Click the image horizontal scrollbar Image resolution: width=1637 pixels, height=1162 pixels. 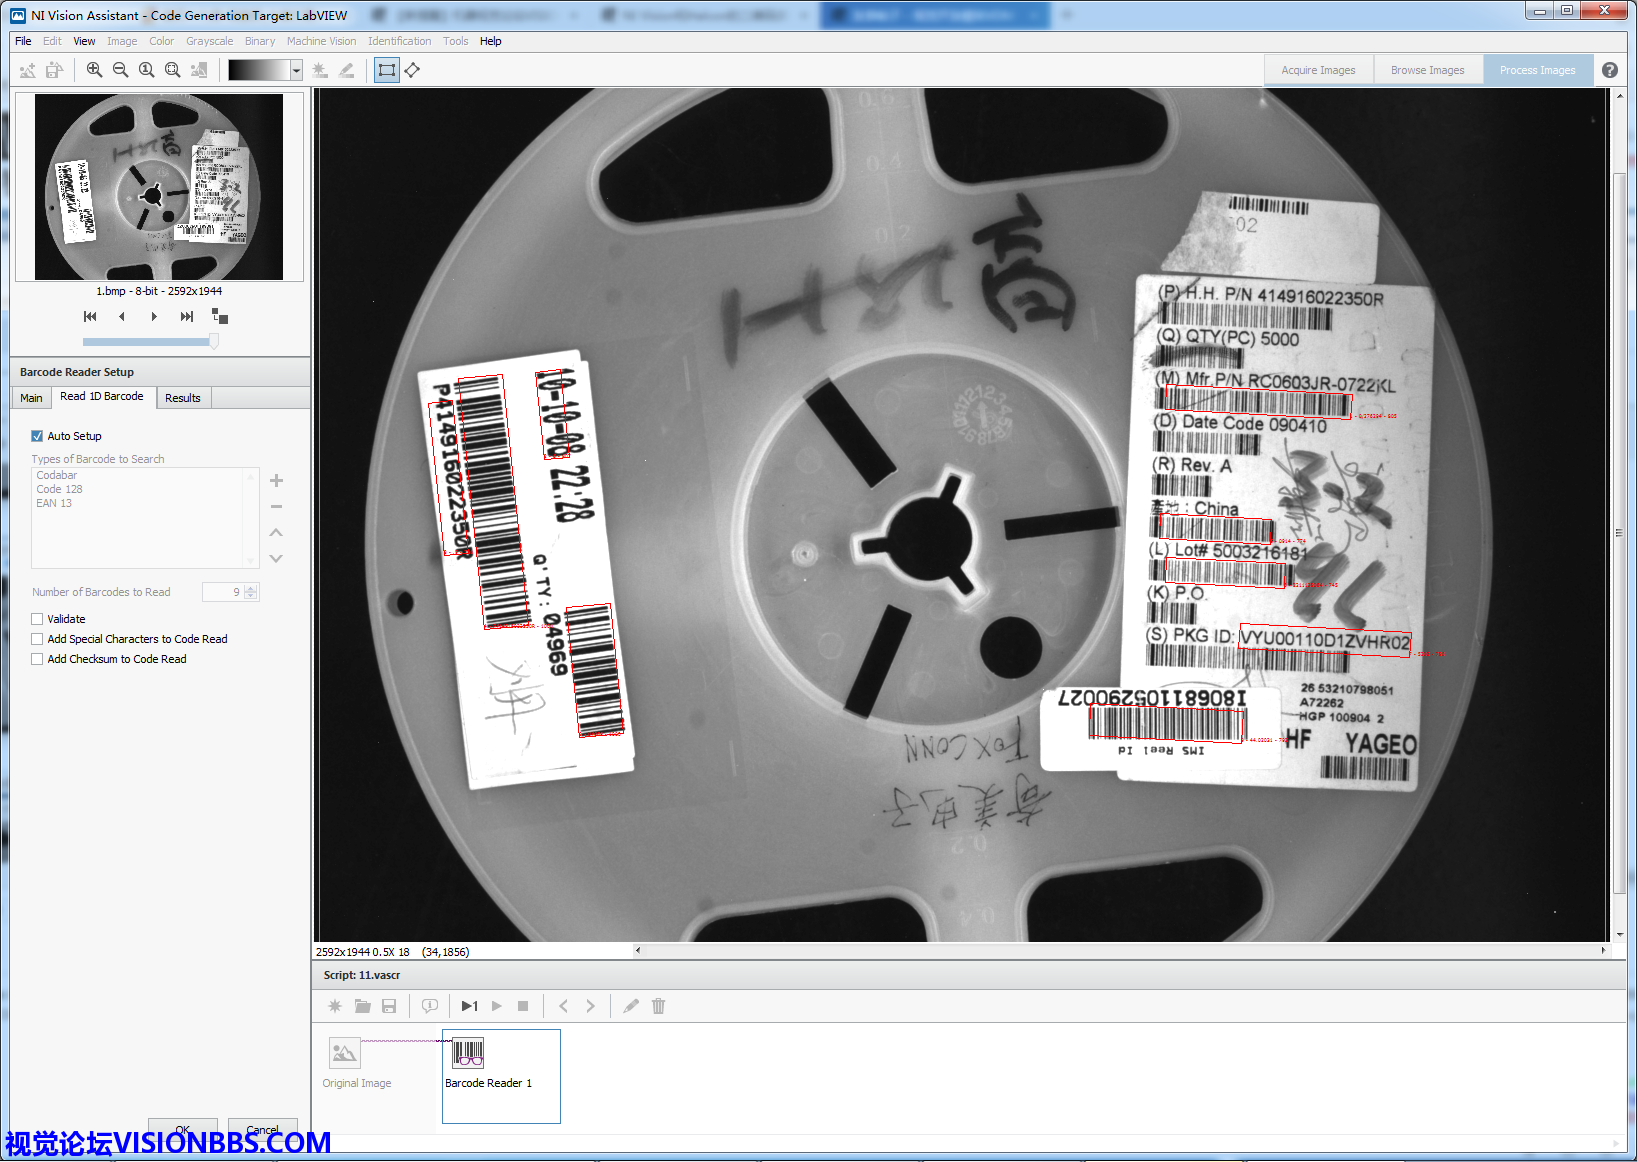(x=1120, y=950)
